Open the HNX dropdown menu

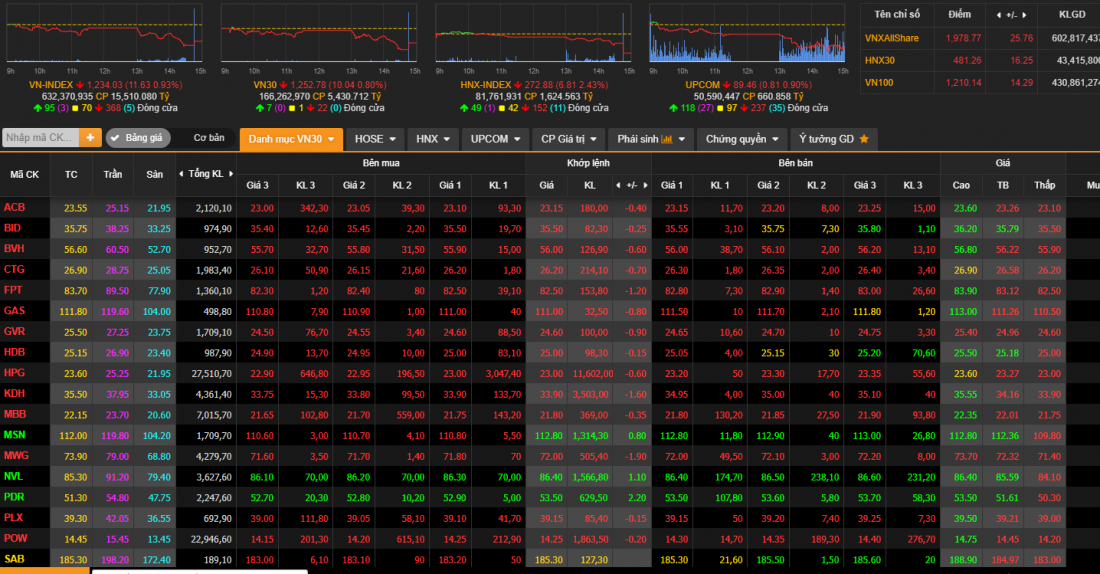click(432, 139)
